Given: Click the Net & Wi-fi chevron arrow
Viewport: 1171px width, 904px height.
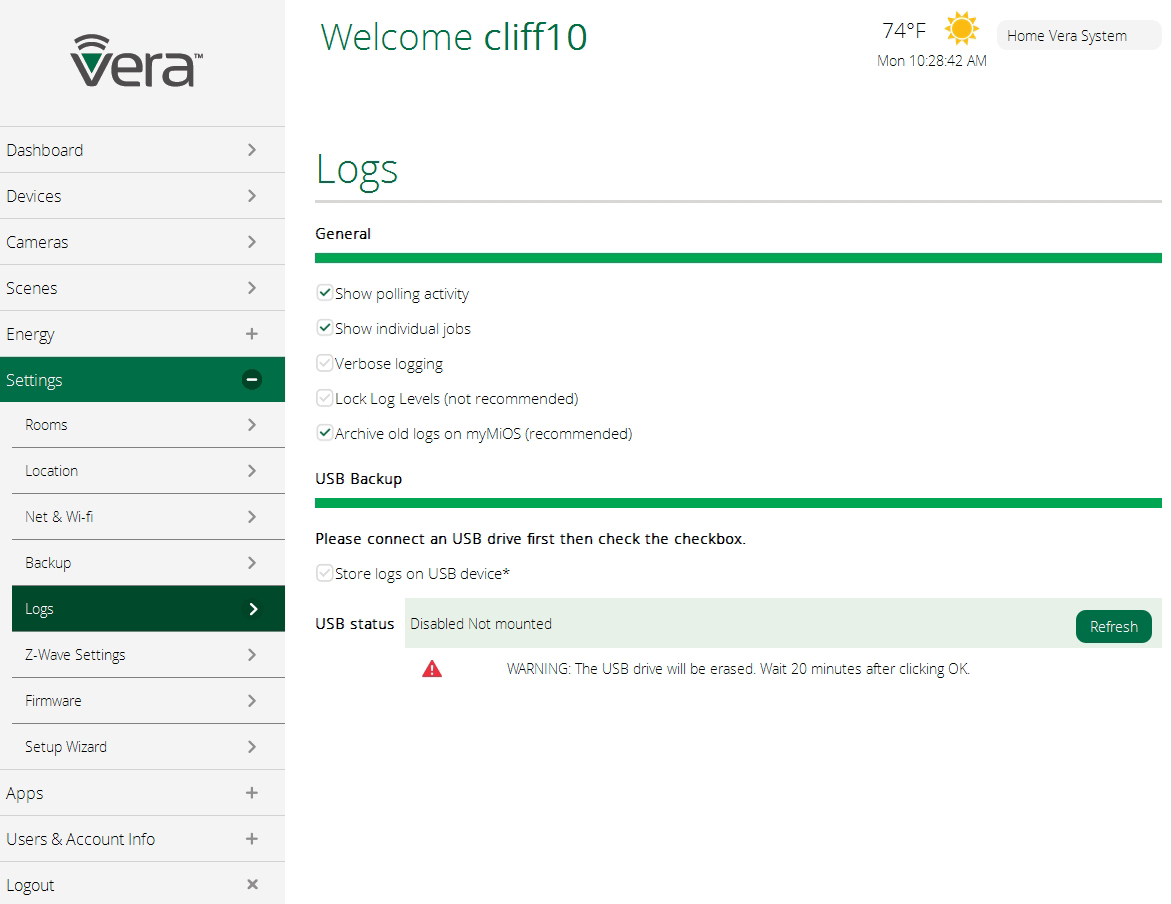Looking at the screenshot, I should [252, 517].
